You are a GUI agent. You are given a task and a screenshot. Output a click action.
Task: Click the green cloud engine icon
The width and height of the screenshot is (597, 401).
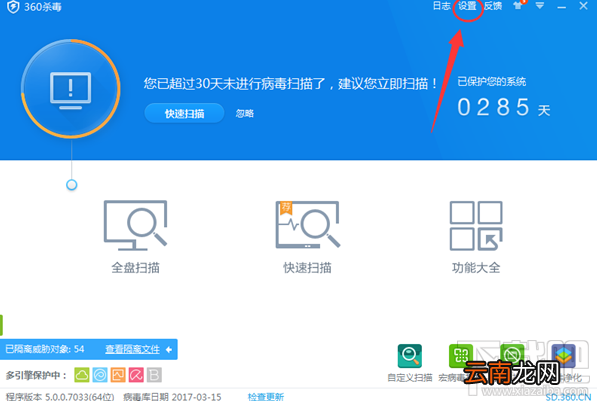pyautogui.click(x=81, y=375)
